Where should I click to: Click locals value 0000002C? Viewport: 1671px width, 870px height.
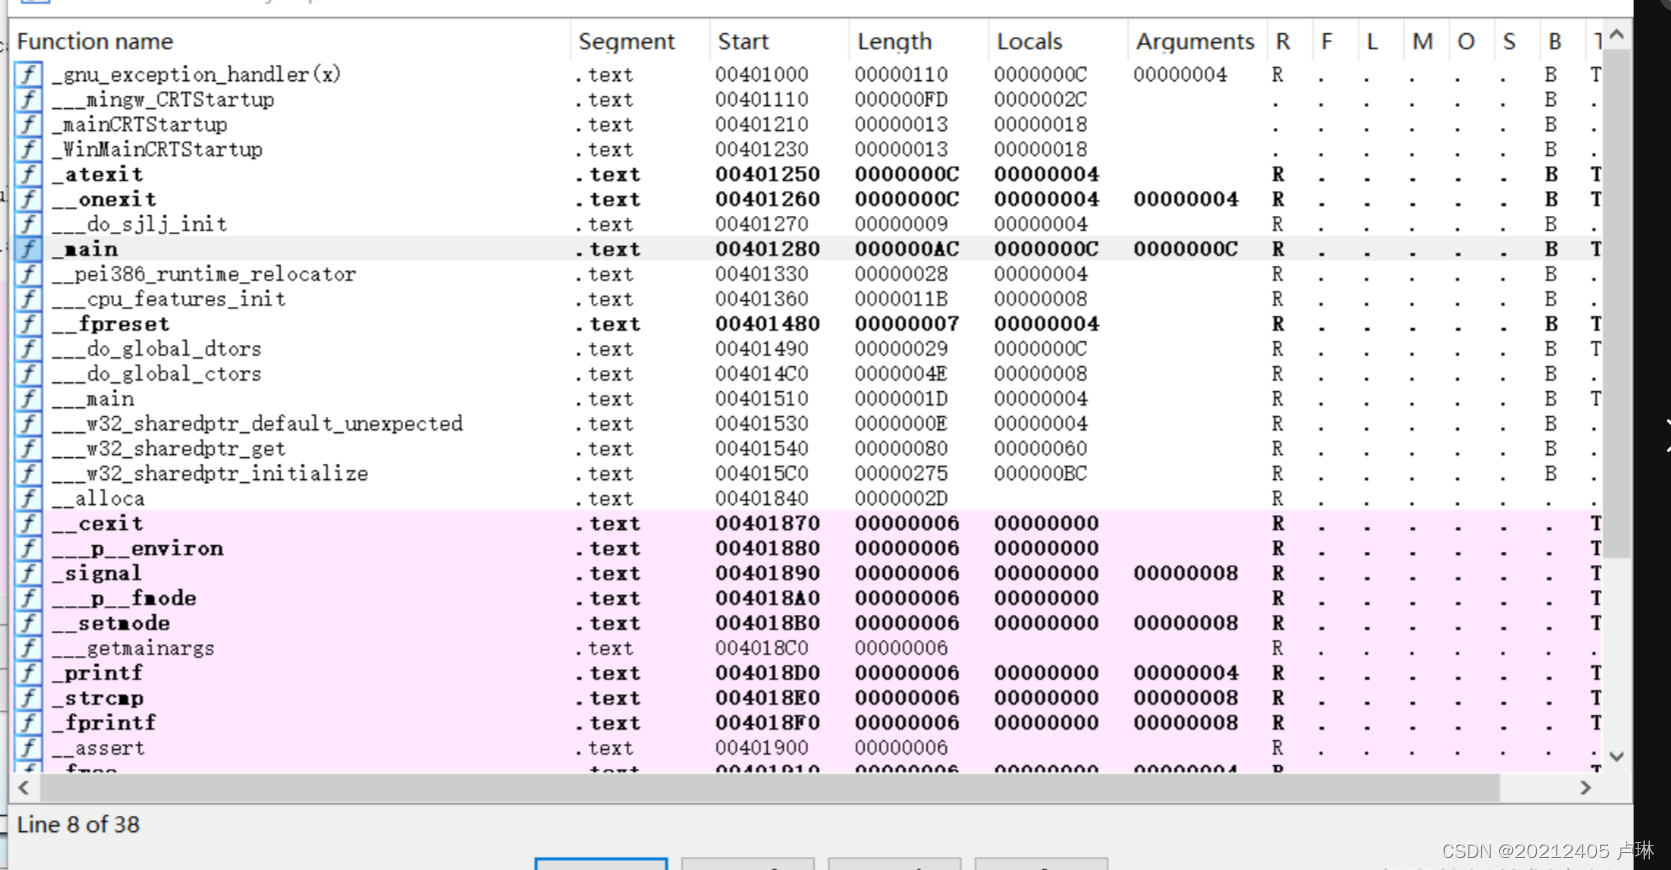pyautogui.click(x=1040, y=99)
